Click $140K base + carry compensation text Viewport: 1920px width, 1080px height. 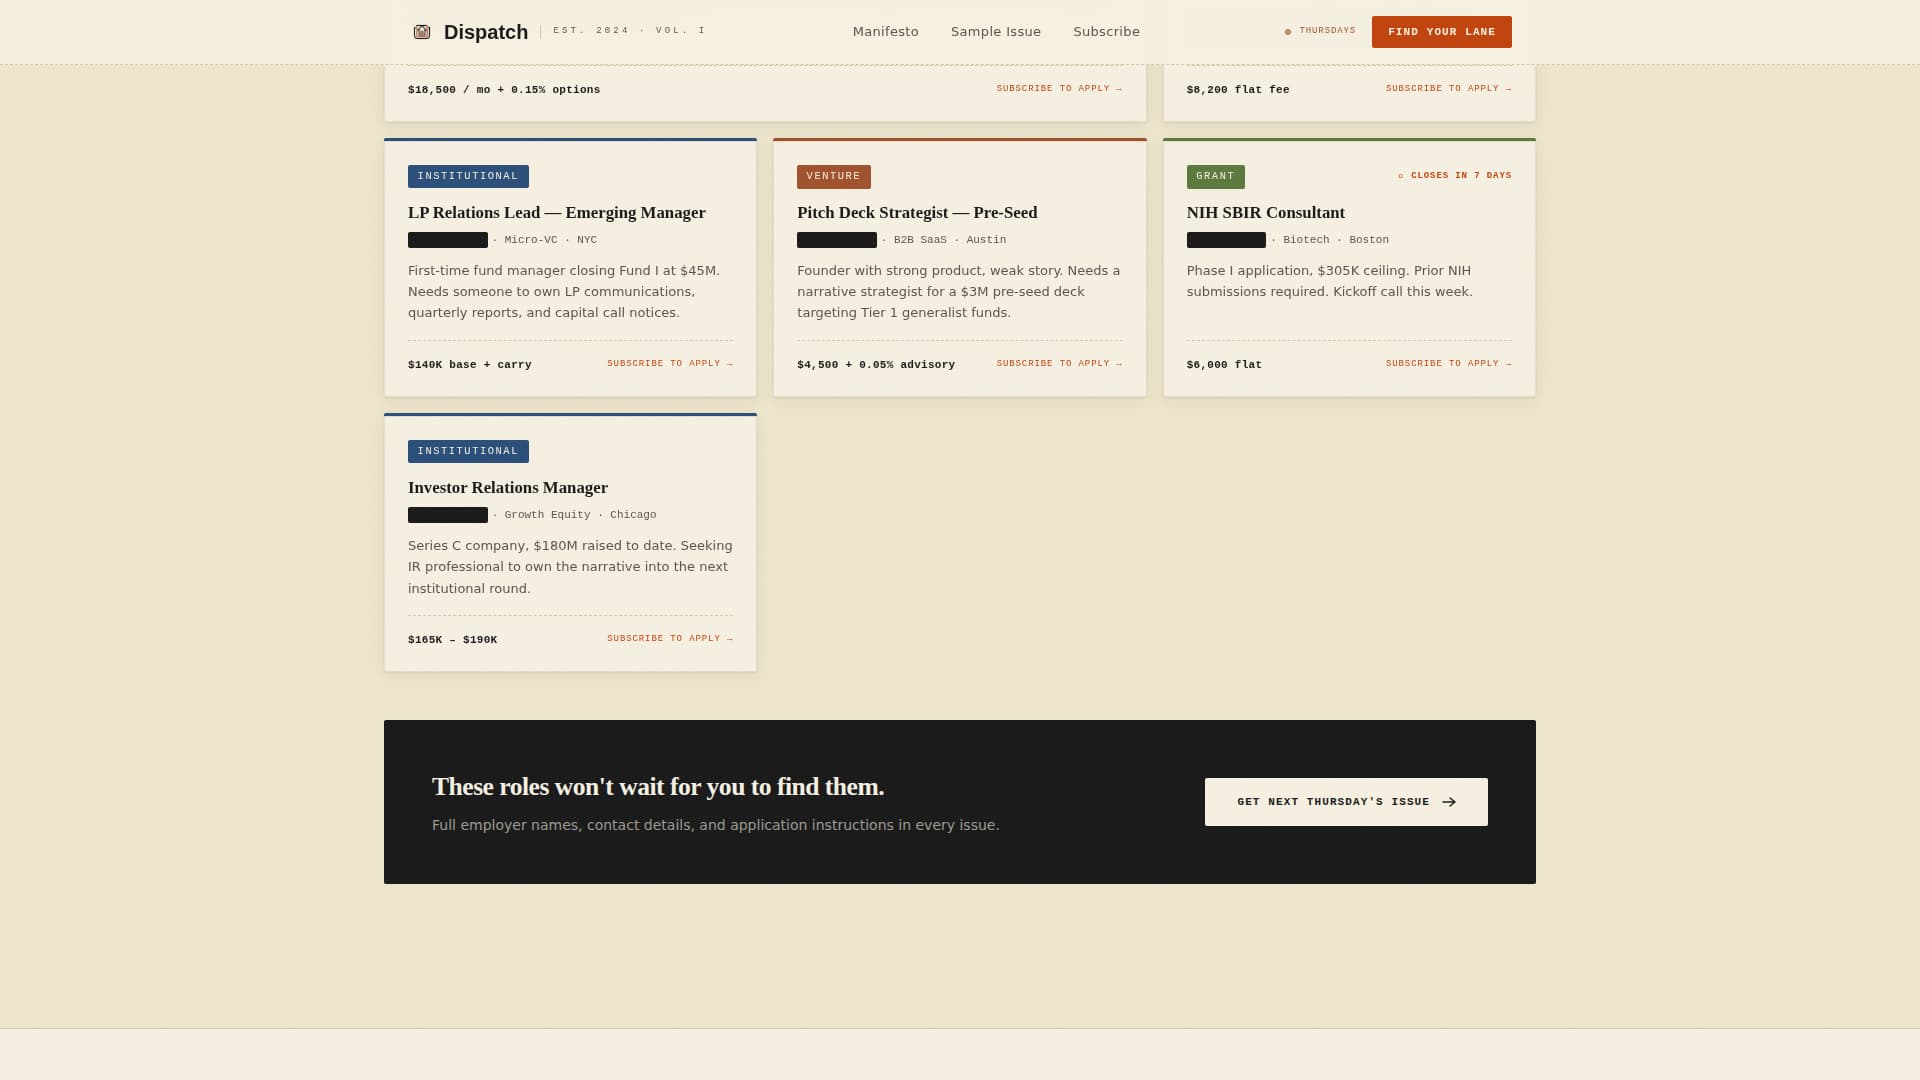click(x=470, y=365)
